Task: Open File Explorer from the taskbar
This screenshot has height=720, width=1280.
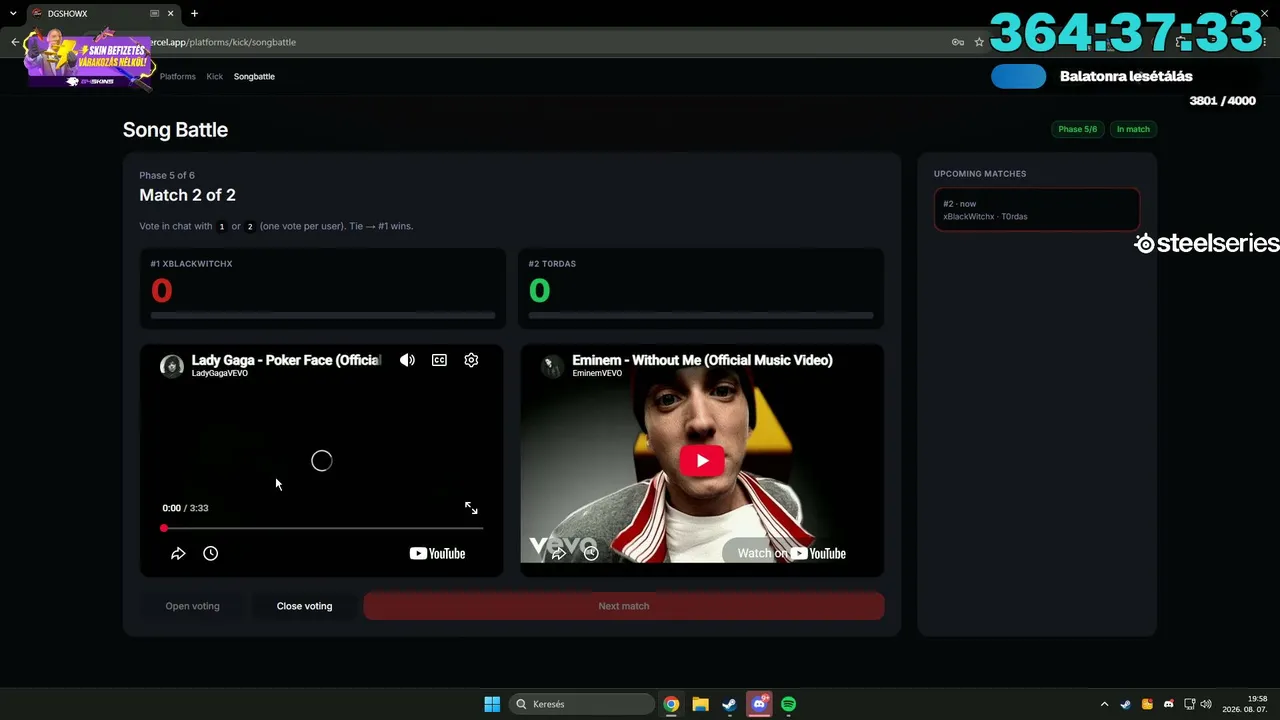Action: [700, 704]
